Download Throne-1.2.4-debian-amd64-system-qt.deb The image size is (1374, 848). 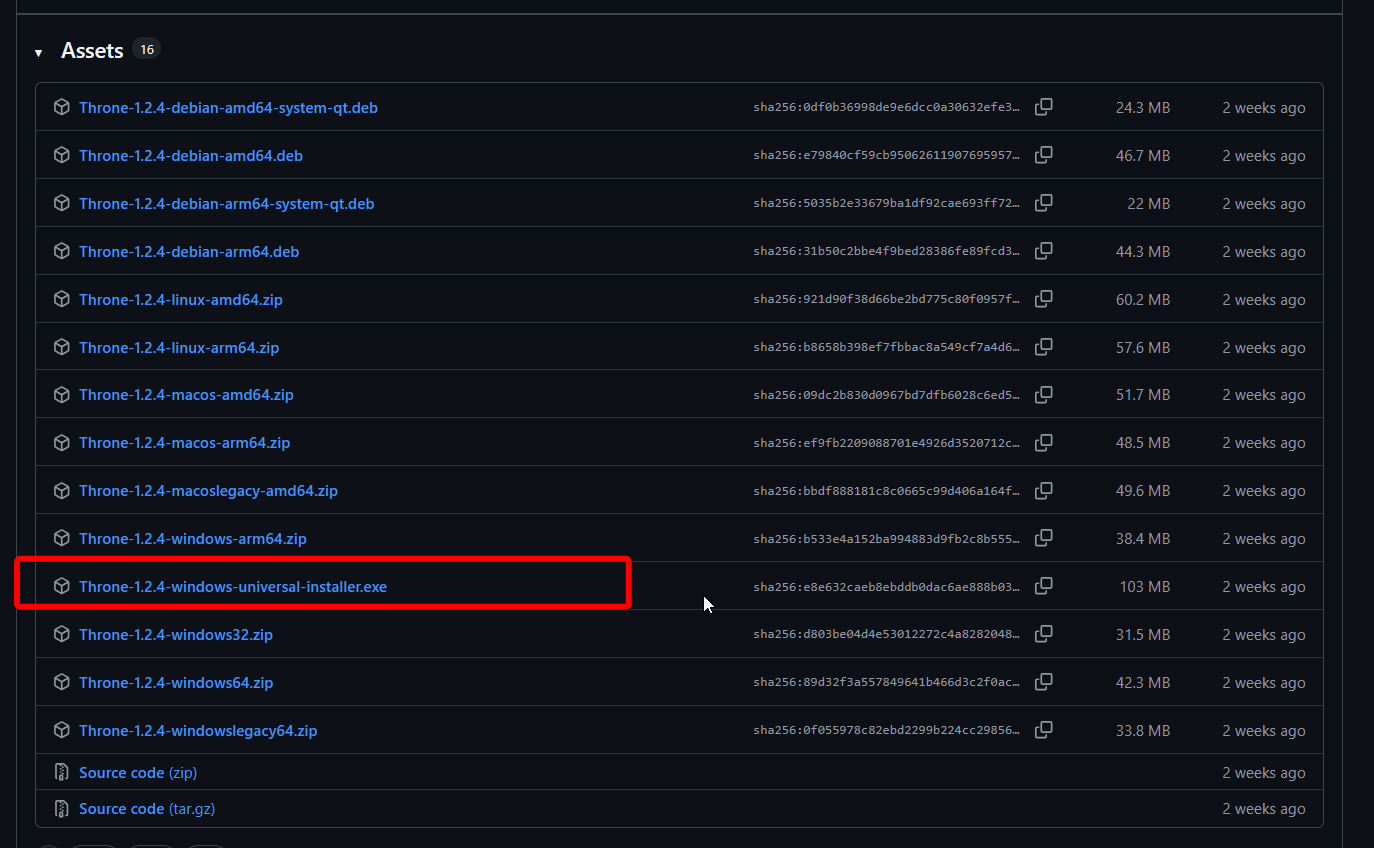[228, 107]
